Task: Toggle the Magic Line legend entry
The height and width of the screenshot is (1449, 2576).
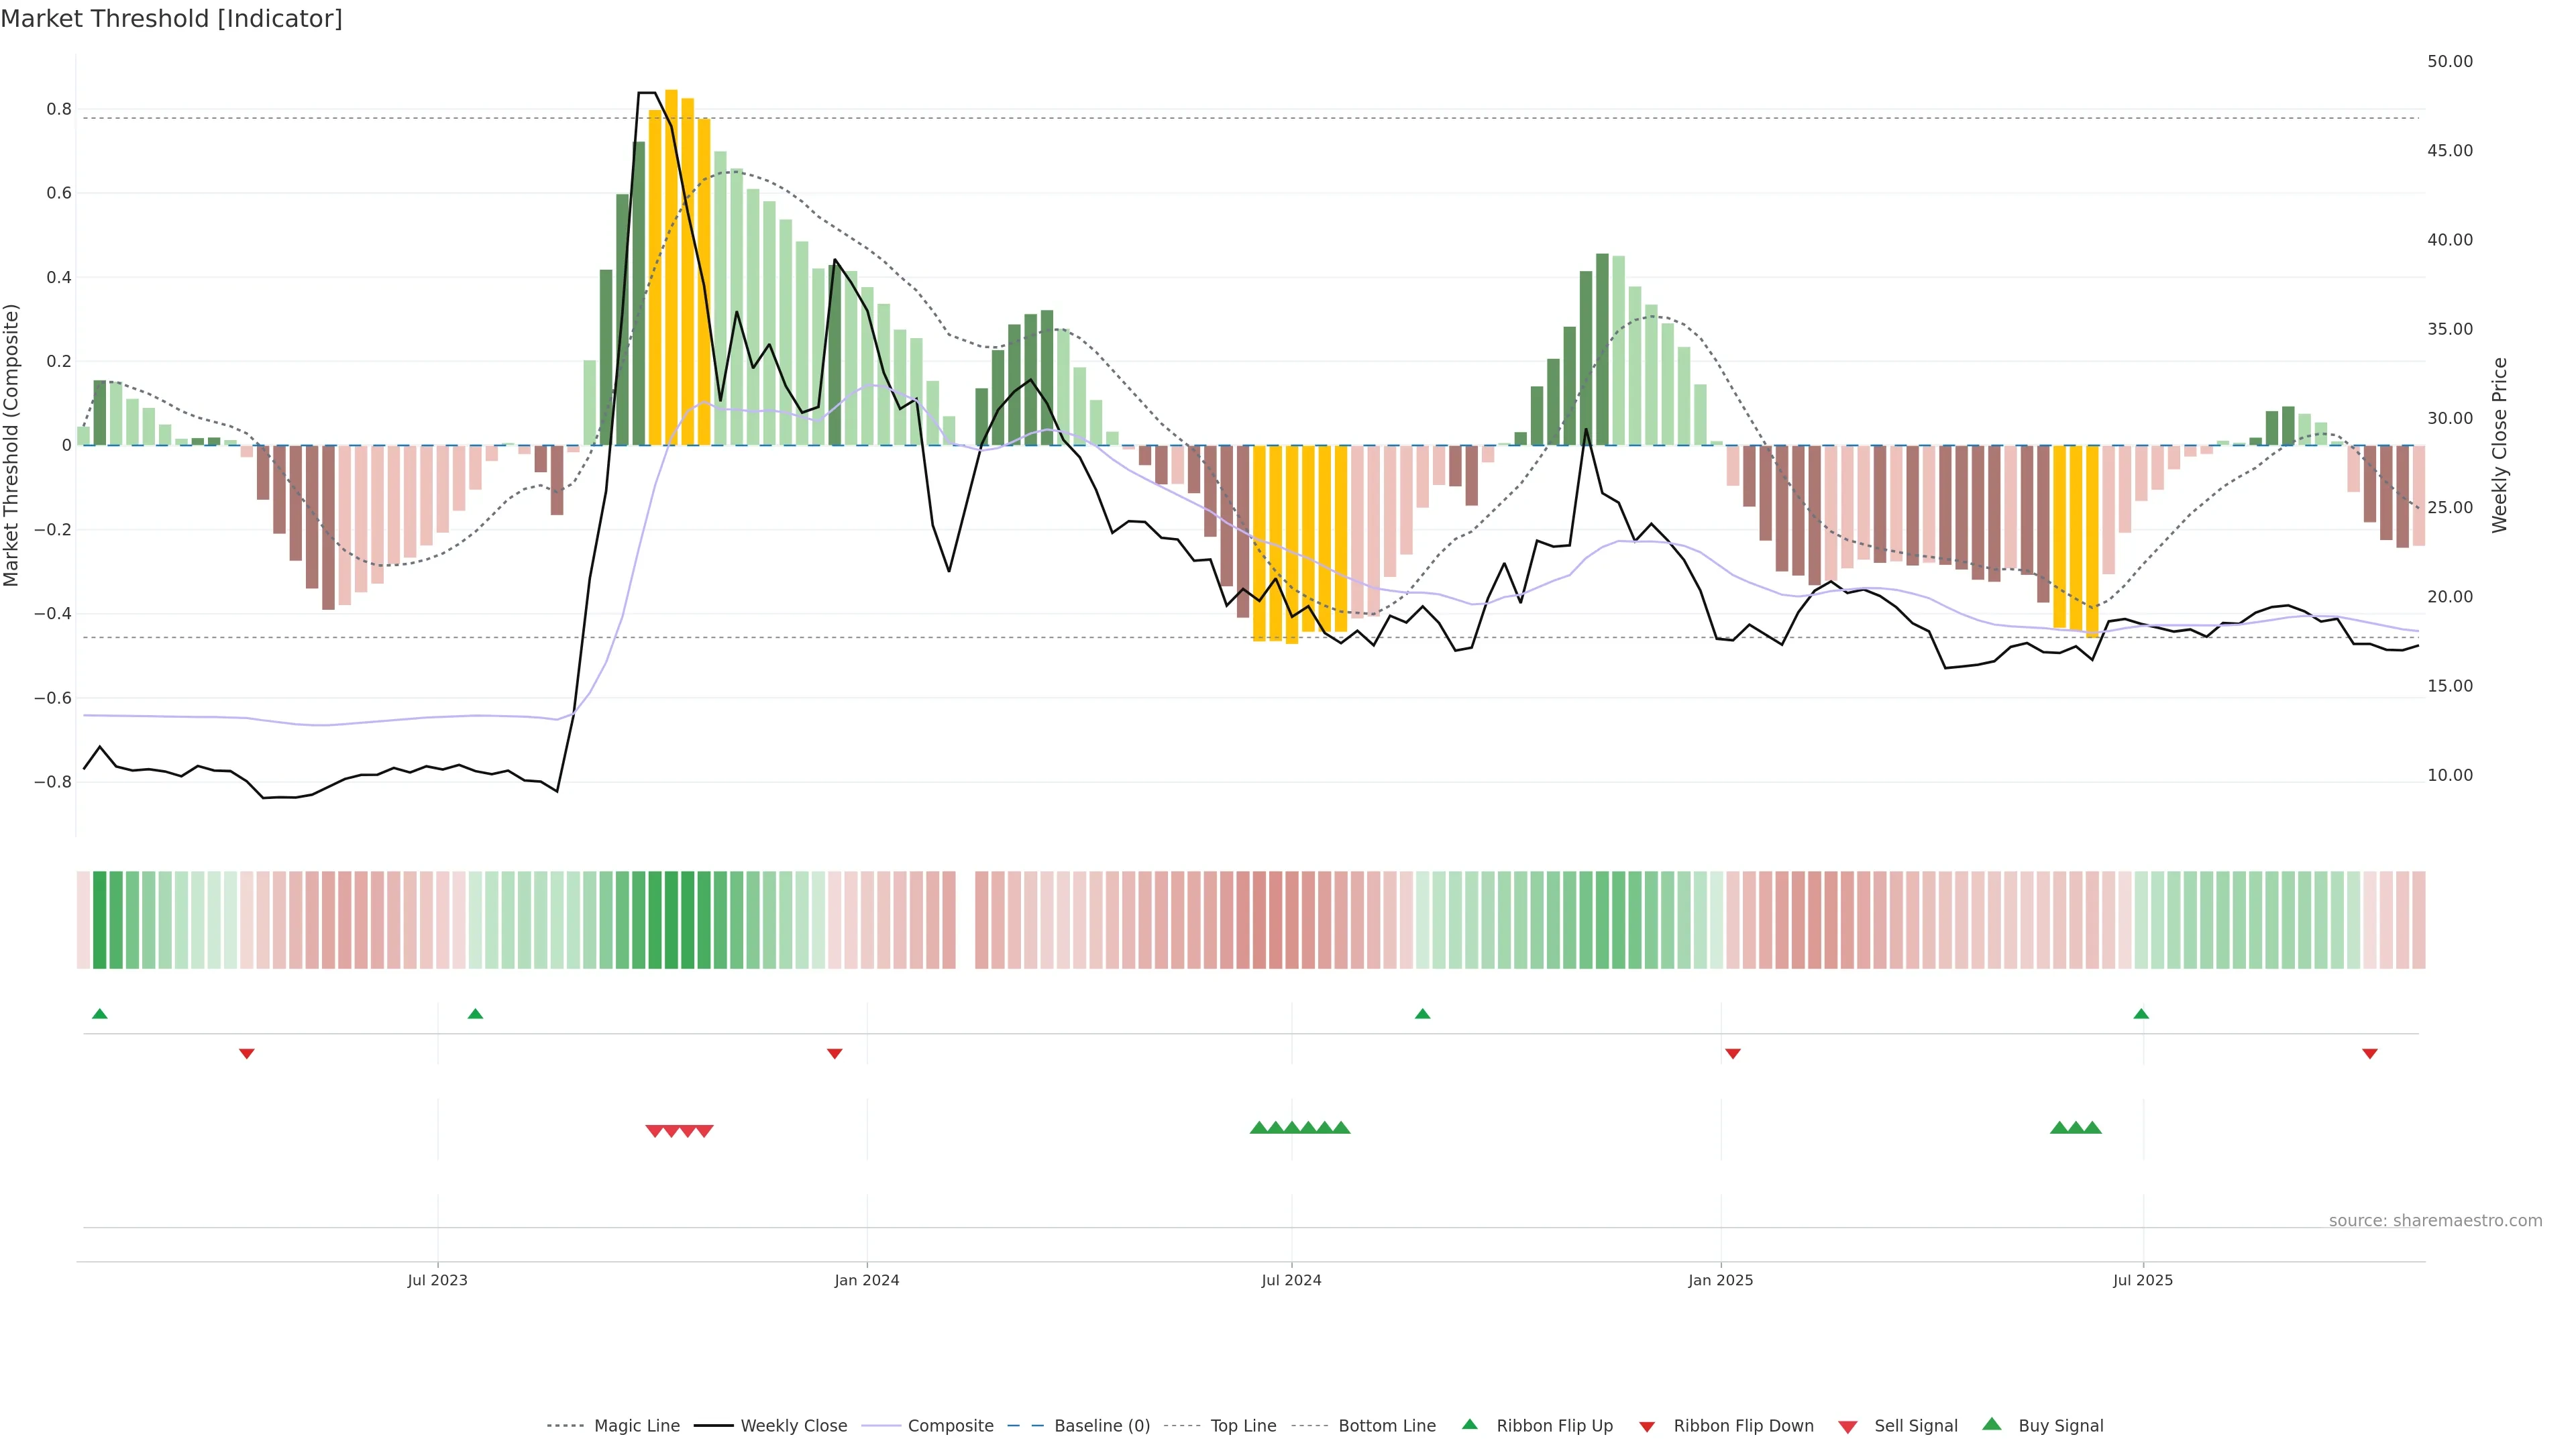Action: (636, 1426)
